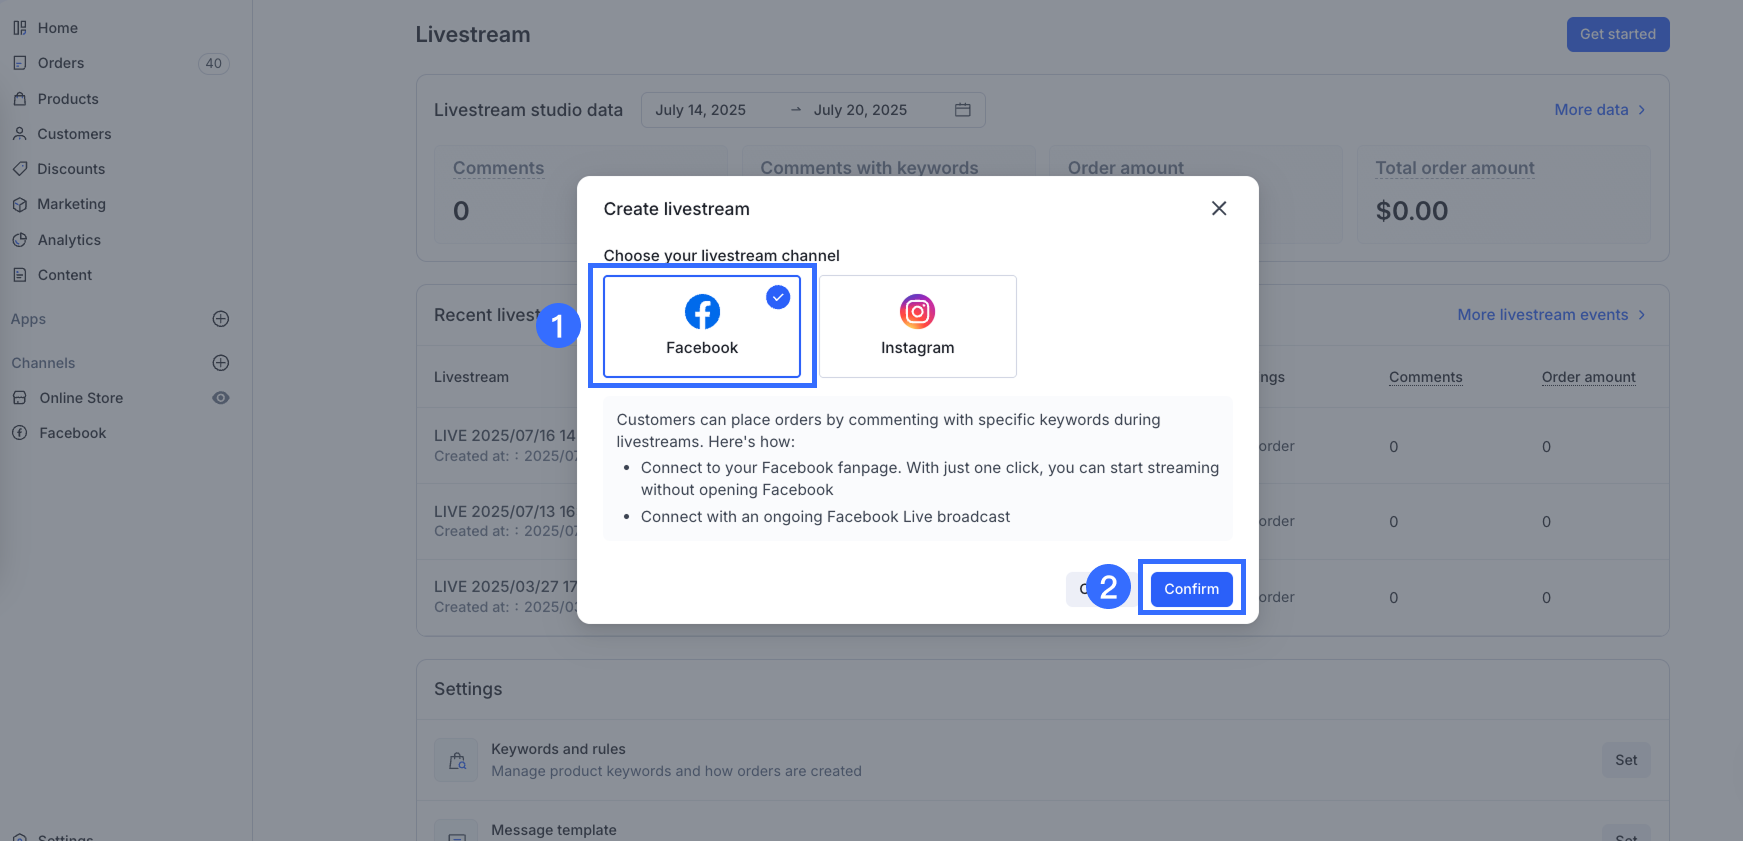Open the Customers menu item
This screenshot has width=1743, height=841.
(x=74, y=134)
